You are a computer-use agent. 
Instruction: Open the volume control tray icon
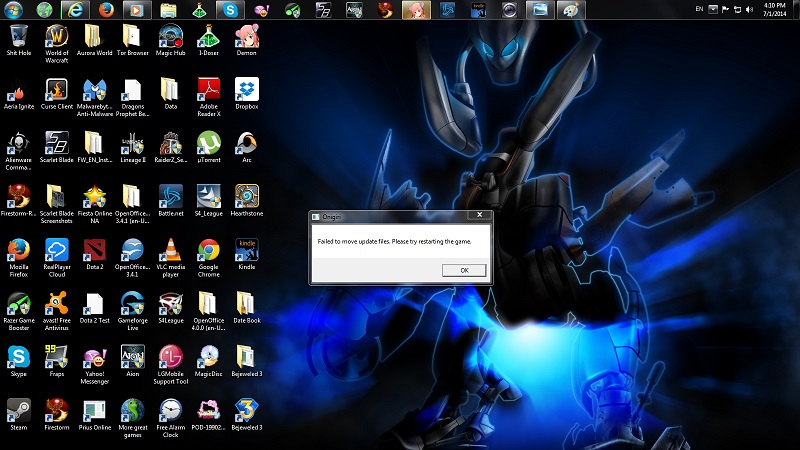click(x=749, y=9)
